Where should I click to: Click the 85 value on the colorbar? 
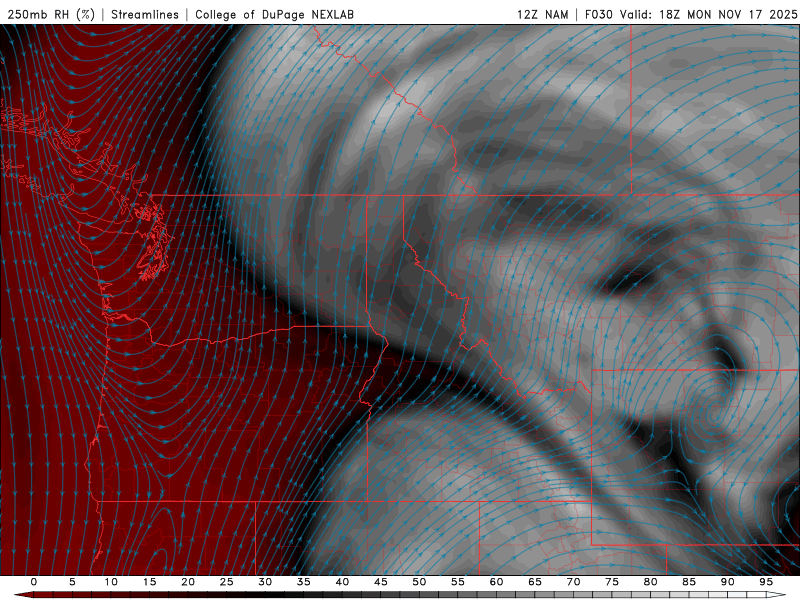(689, 582)
